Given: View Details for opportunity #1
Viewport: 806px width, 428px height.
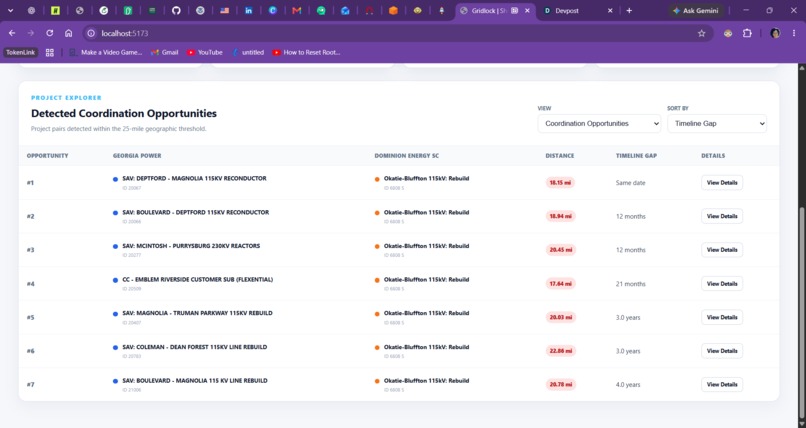Looking at the screenshot, I should click(722, 182).
